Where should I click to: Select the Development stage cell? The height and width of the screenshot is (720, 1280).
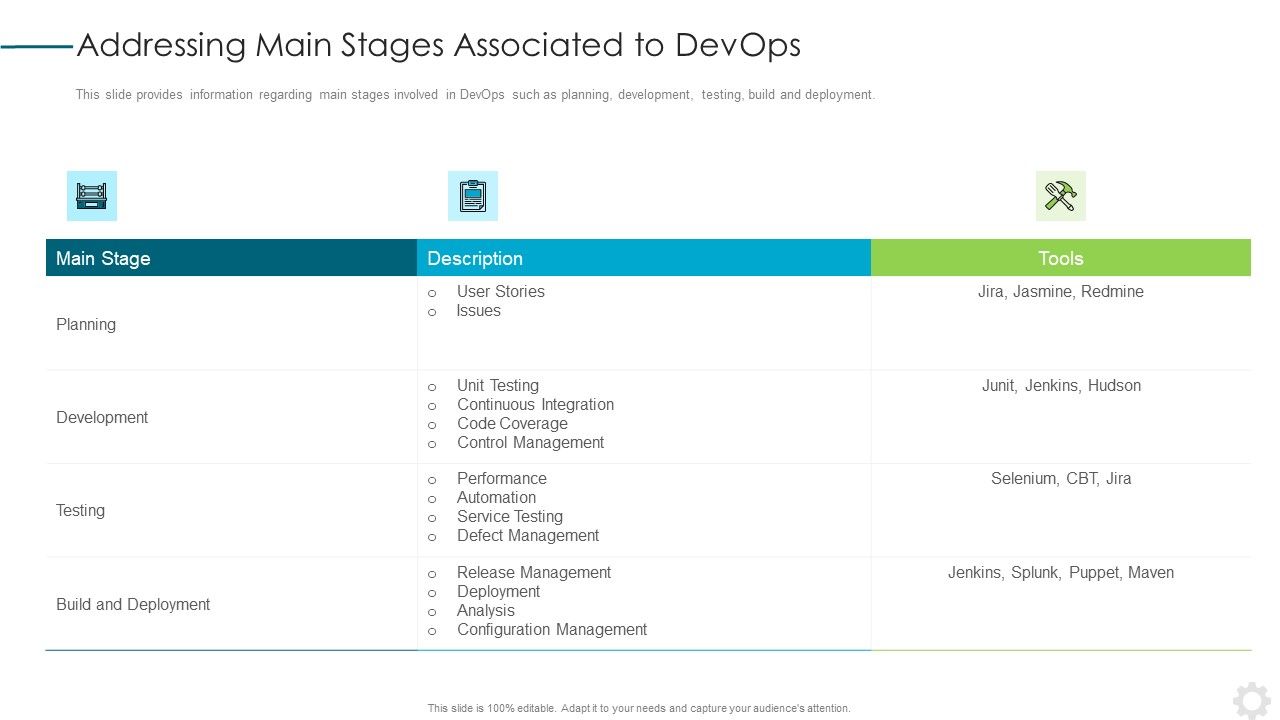[102, 417]
